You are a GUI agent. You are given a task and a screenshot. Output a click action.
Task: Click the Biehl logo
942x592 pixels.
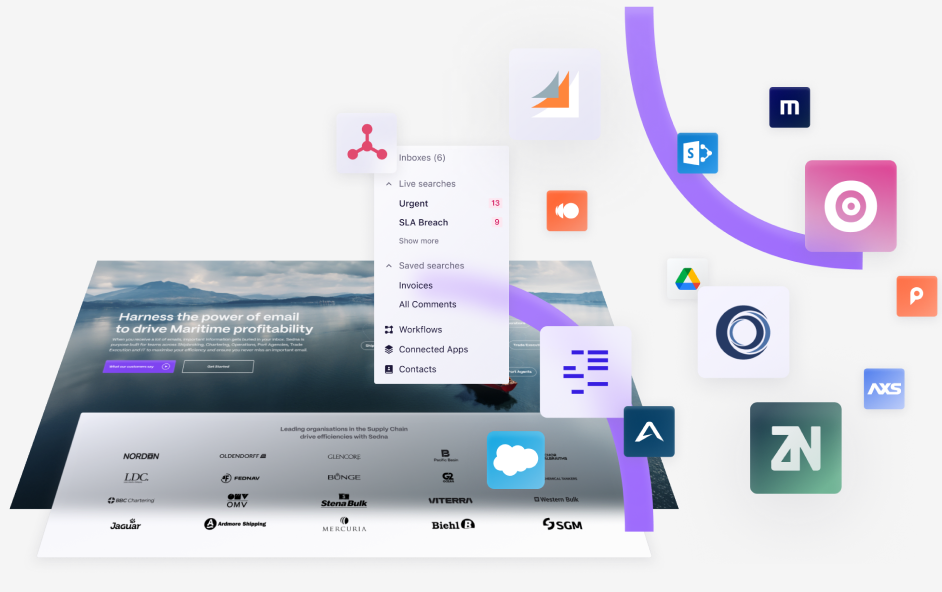coord(453,525)
